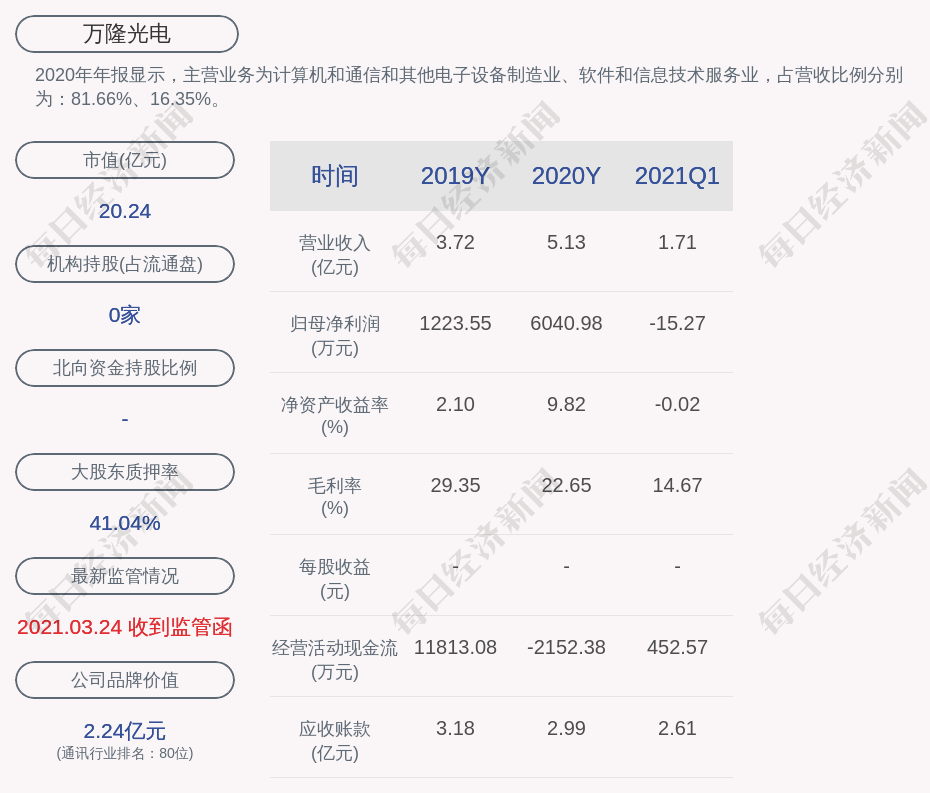Click the 营业收入(亿元) row label

(335, 254)
